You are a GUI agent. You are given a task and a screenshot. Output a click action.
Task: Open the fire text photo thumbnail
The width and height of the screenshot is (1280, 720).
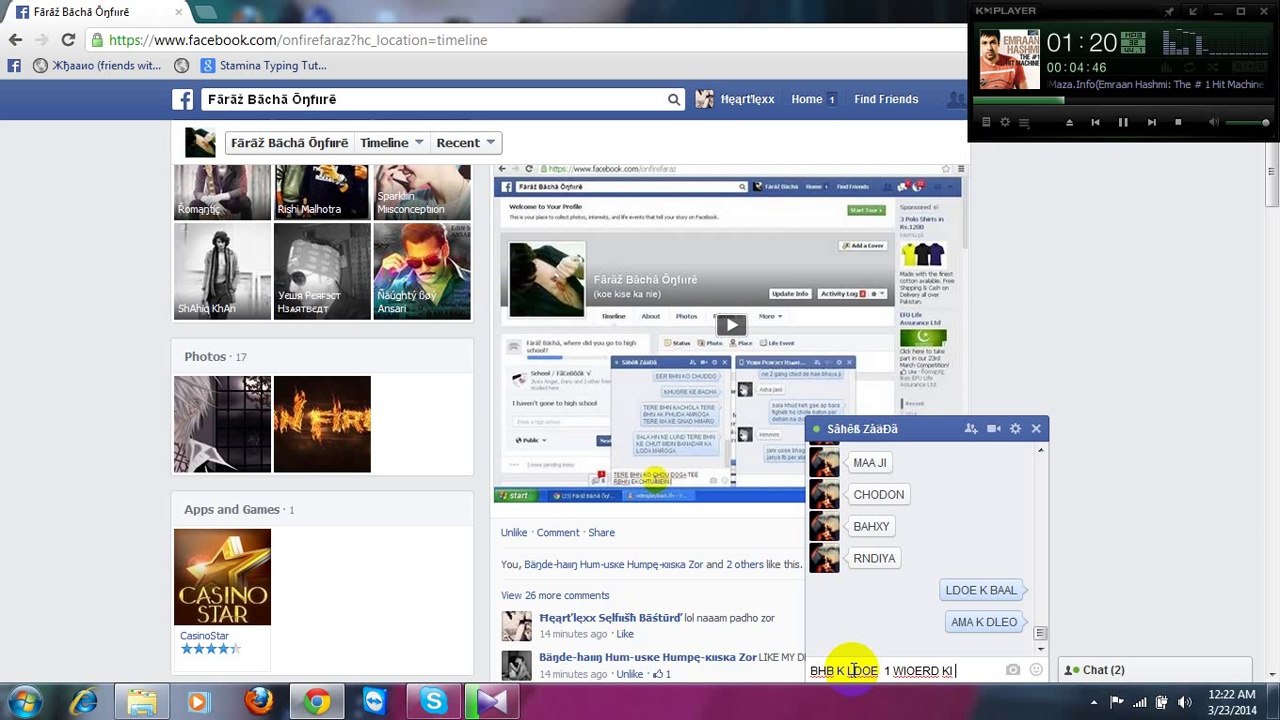pyautogui.click(x=322, y=424)
